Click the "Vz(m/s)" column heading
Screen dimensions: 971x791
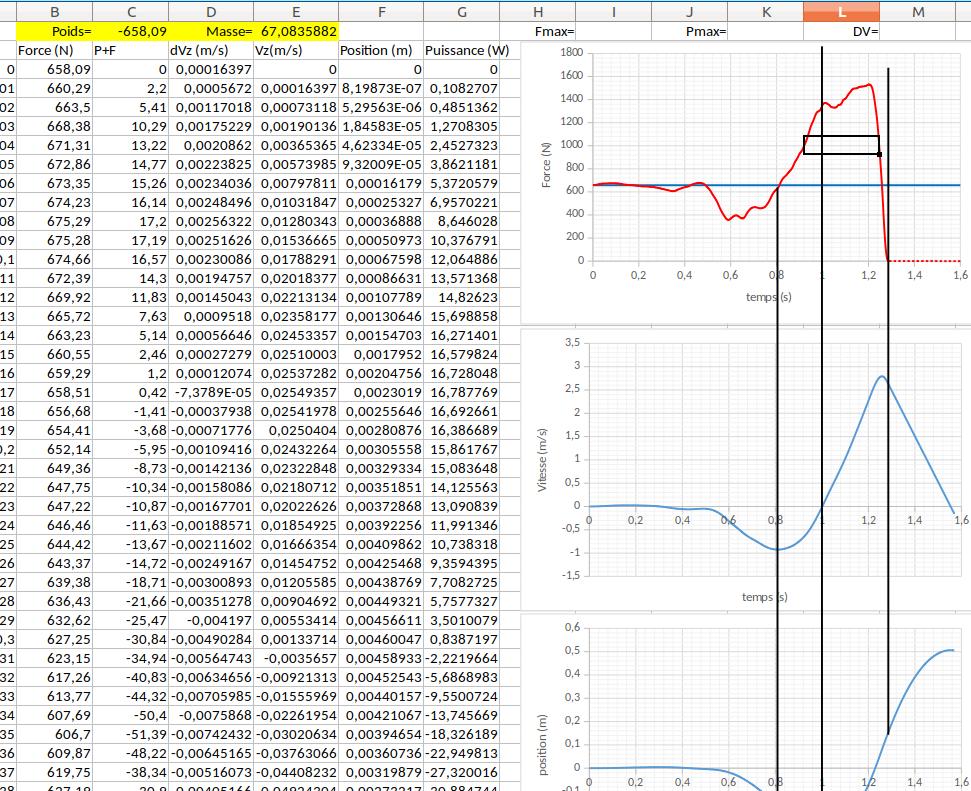pyautogui.click(x=296, y=50)
